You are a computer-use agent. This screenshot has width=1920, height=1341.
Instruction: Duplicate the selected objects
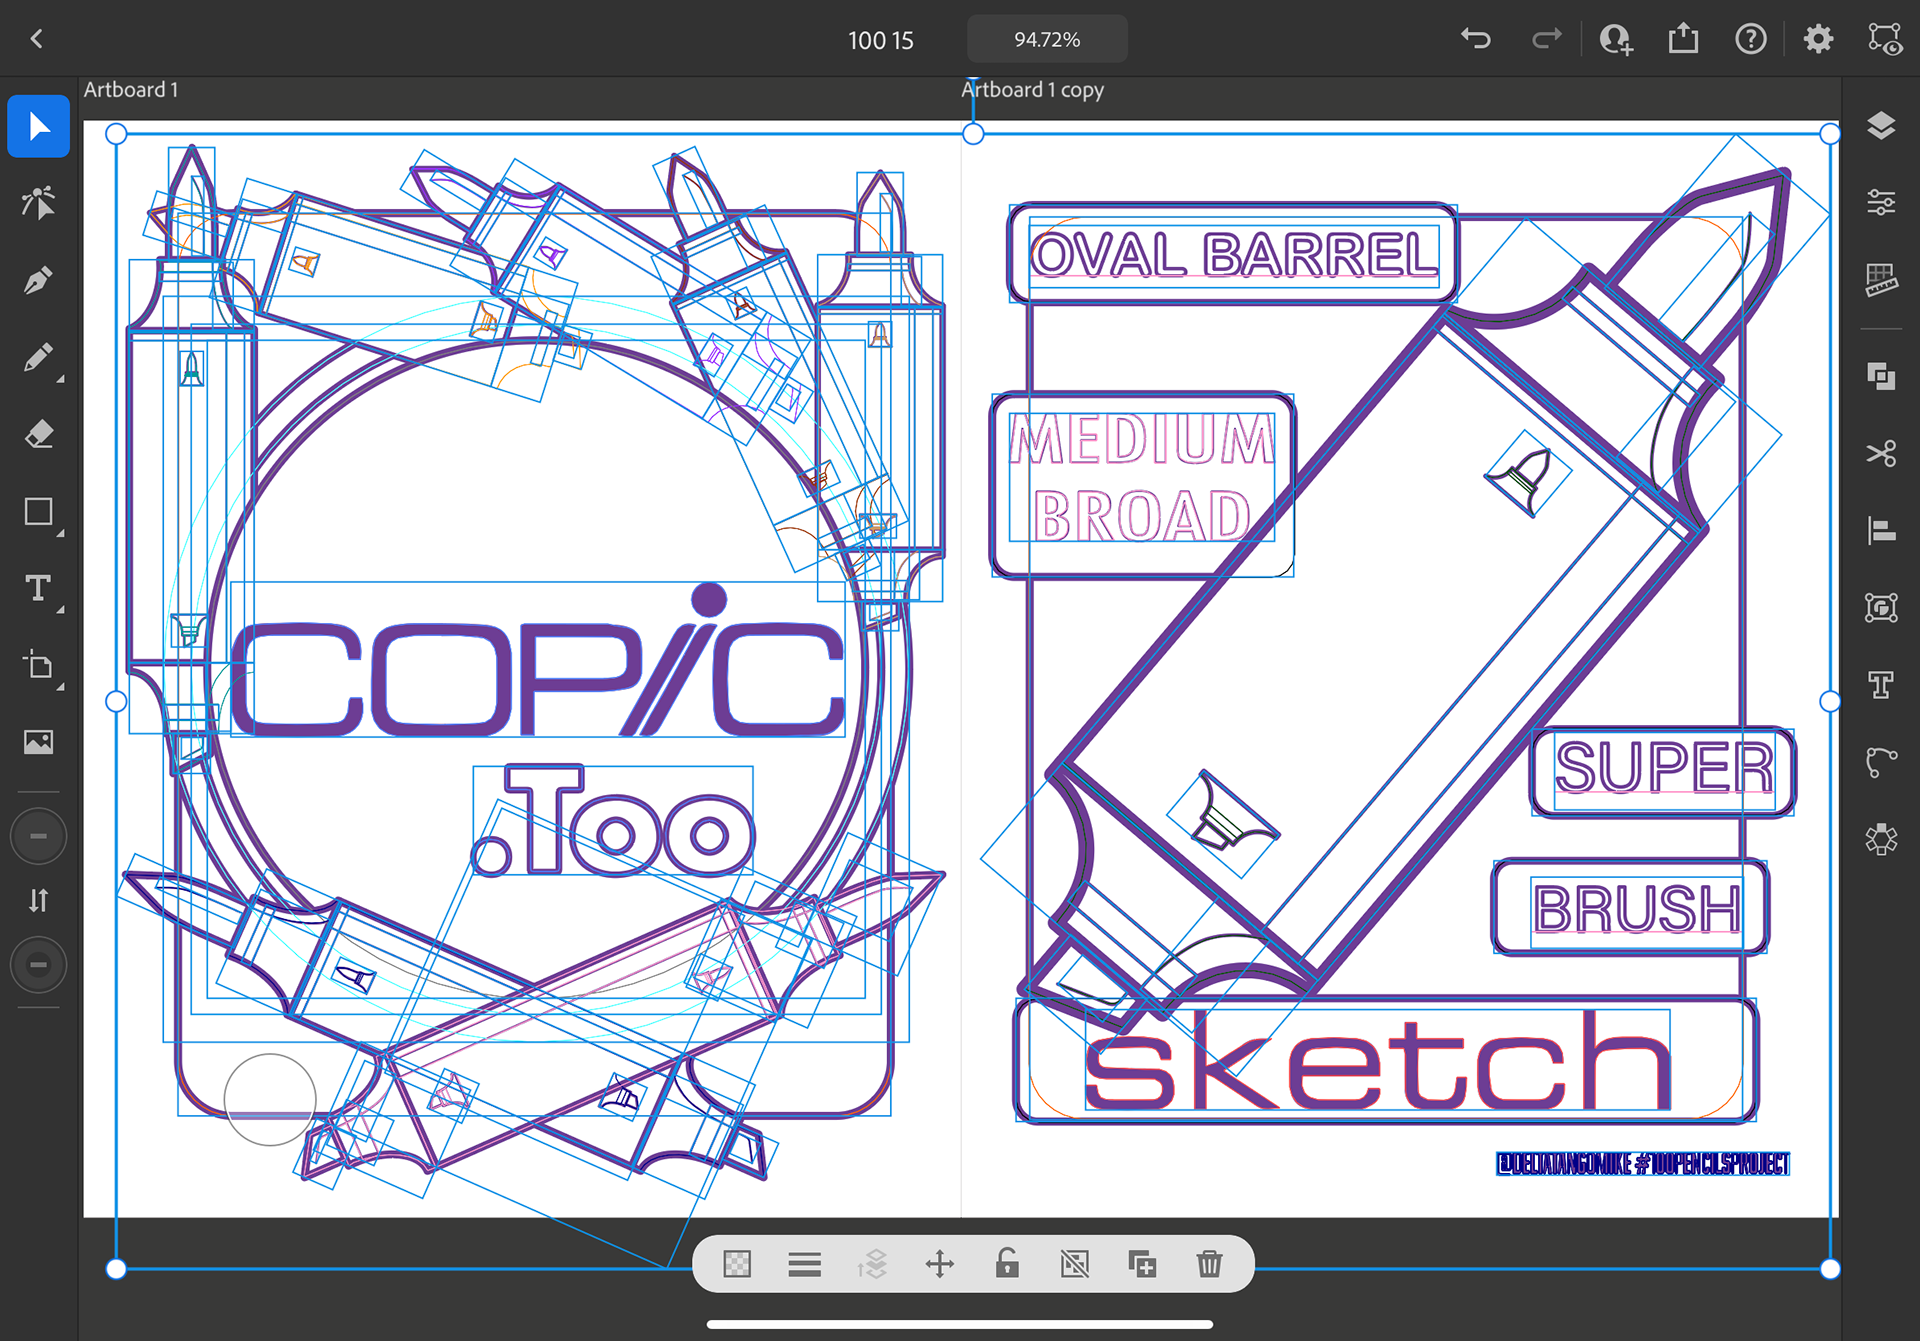tap(1142, 1264)
